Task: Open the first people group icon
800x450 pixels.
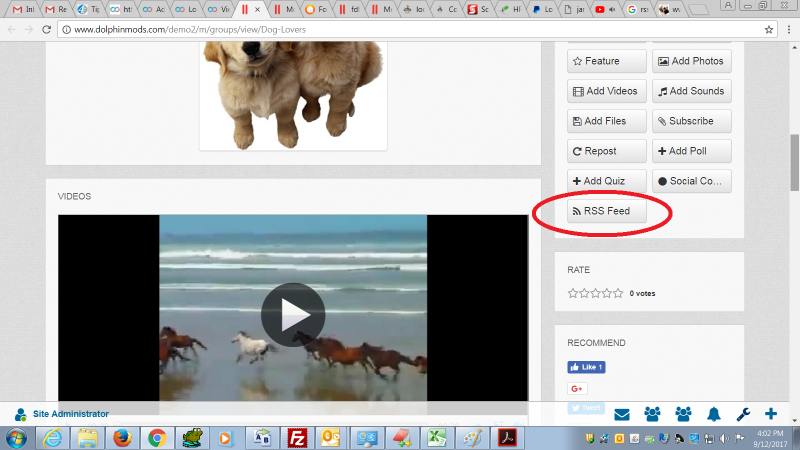Action: point(652,414)
